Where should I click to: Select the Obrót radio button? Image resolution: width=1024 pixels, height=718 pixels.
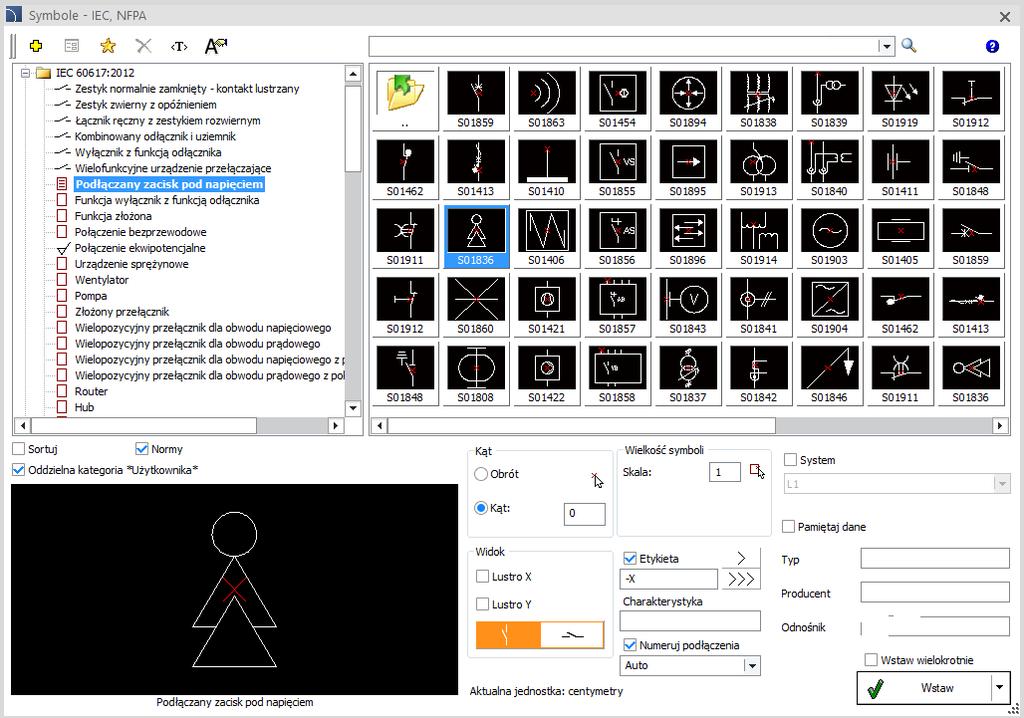tap(481, 474)
